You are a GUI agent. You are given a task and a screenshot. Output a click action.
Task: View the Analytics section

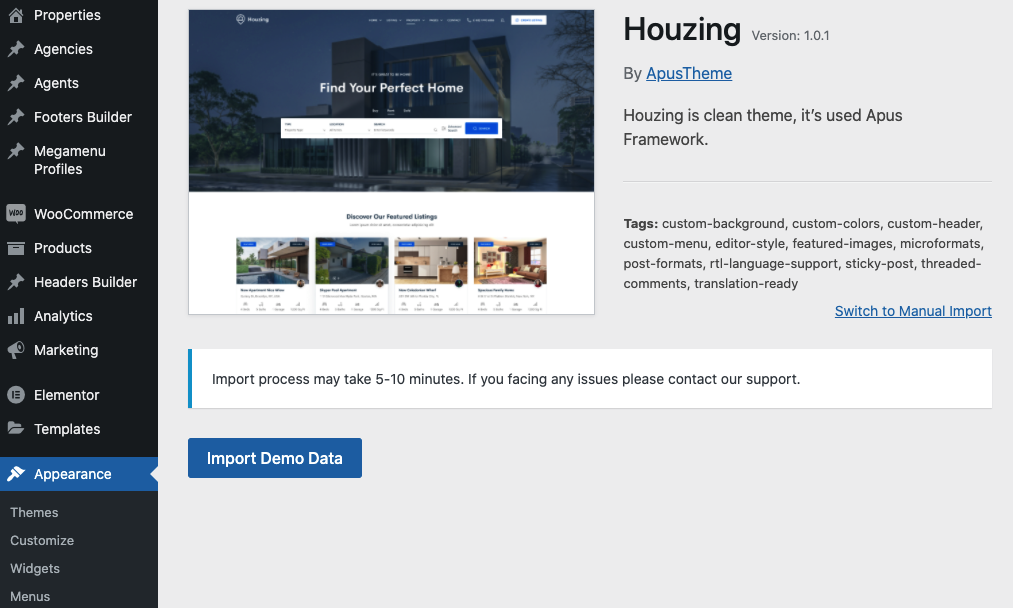pyautogui.click(x=64, y=316)
